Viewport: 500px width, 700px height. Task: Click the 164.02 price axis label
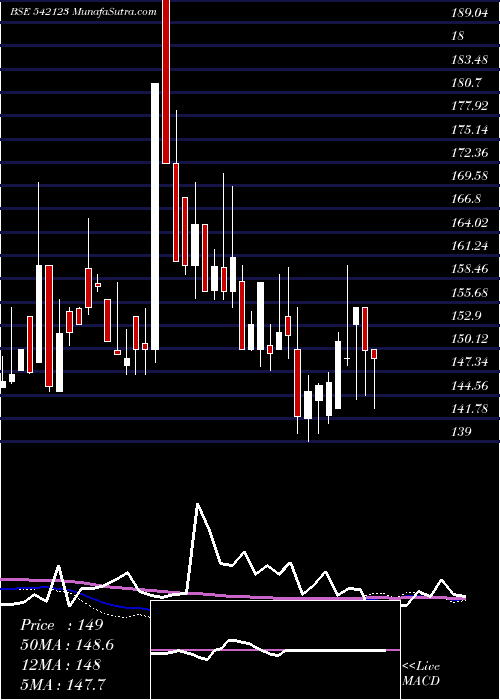(470, 222)
